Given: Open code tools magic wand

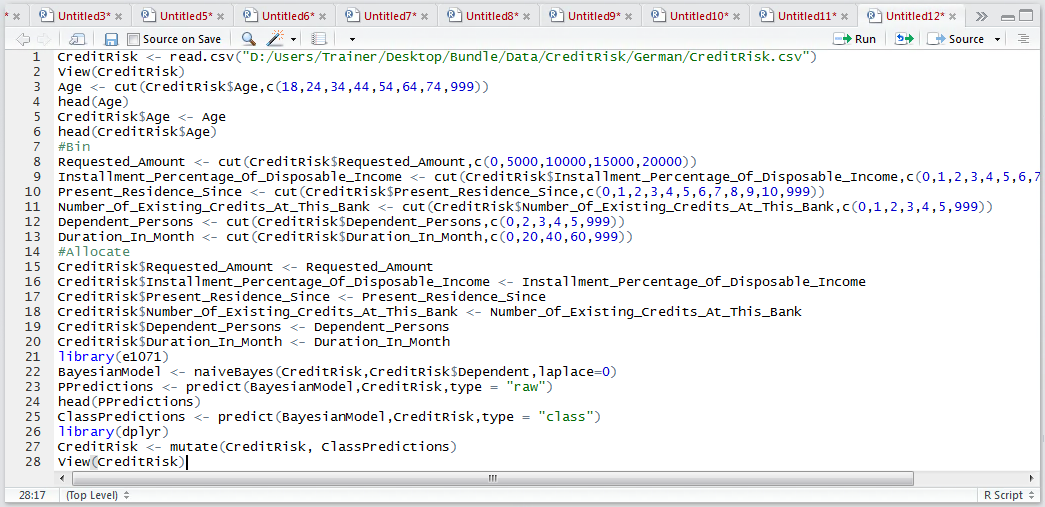Looking at the screenshot, I should point(275,39).
